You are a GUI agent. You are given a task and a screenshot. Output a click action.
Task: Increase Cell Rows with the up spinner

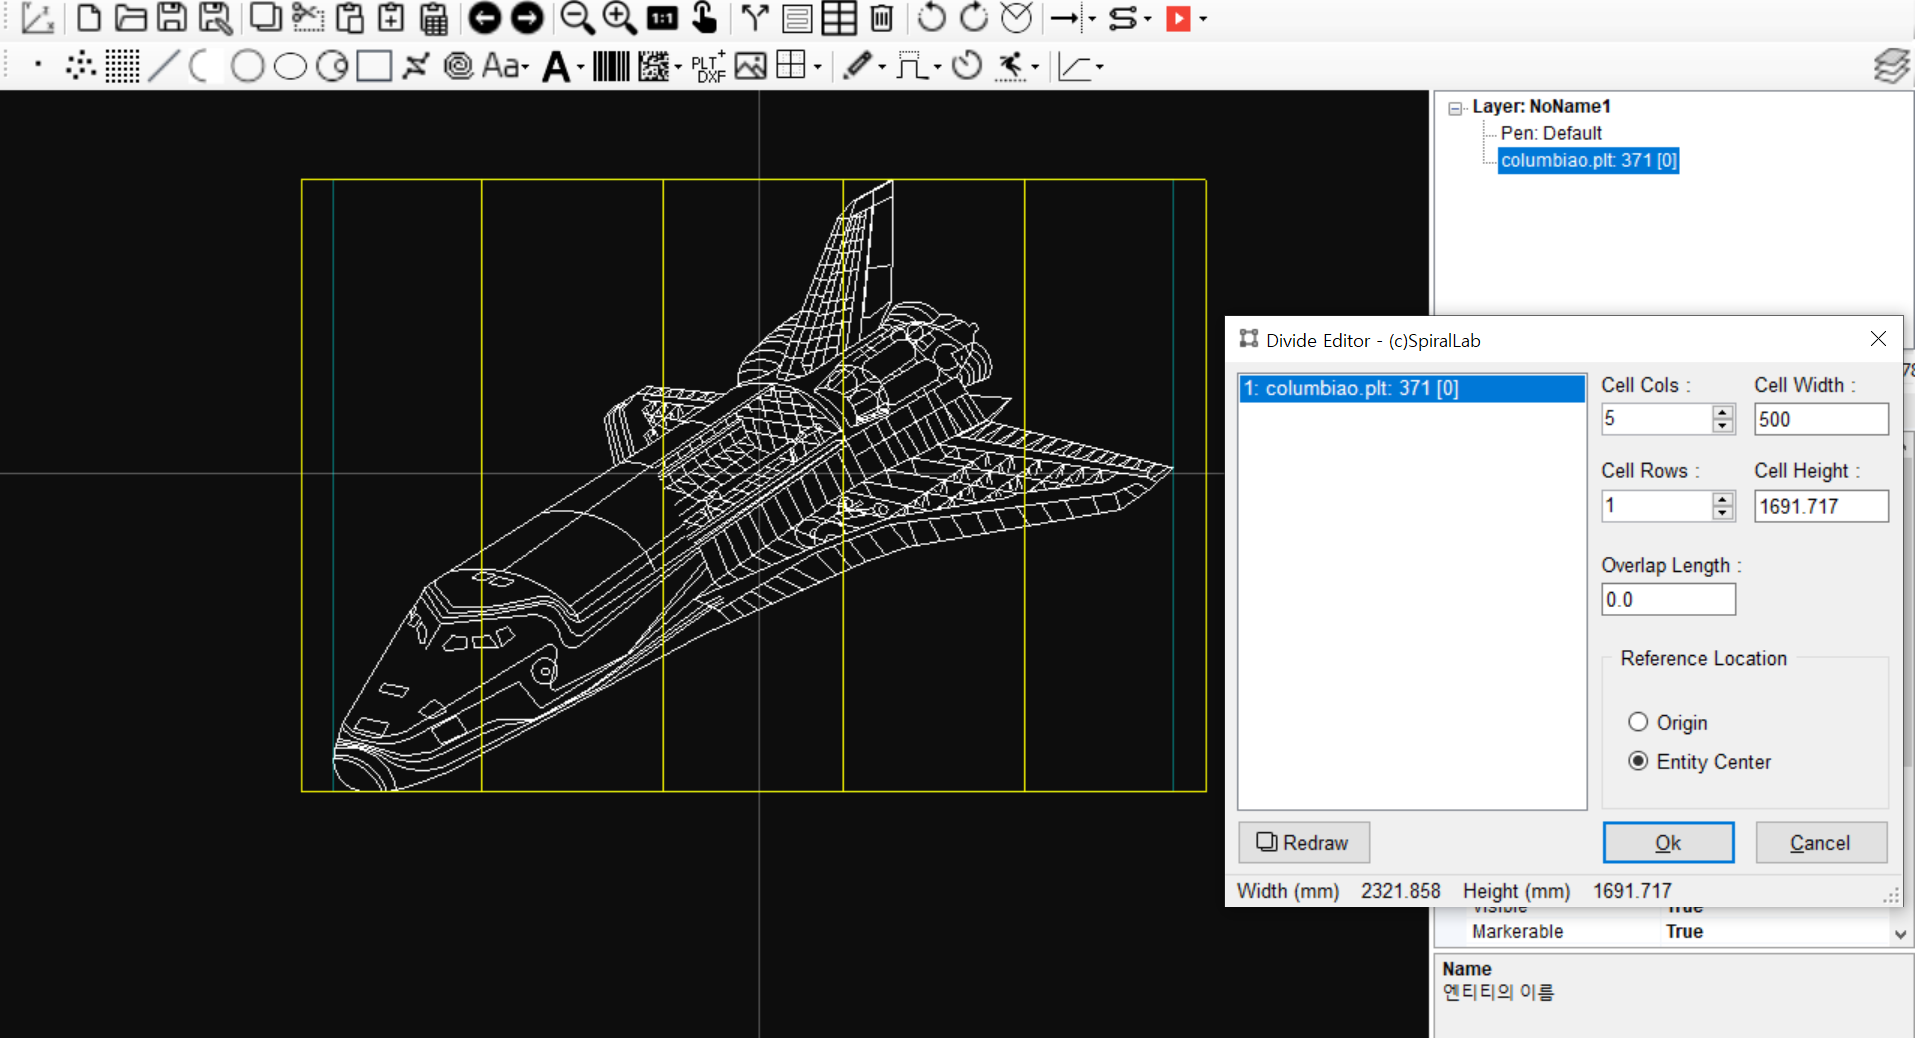click(x=1722, y=499)
